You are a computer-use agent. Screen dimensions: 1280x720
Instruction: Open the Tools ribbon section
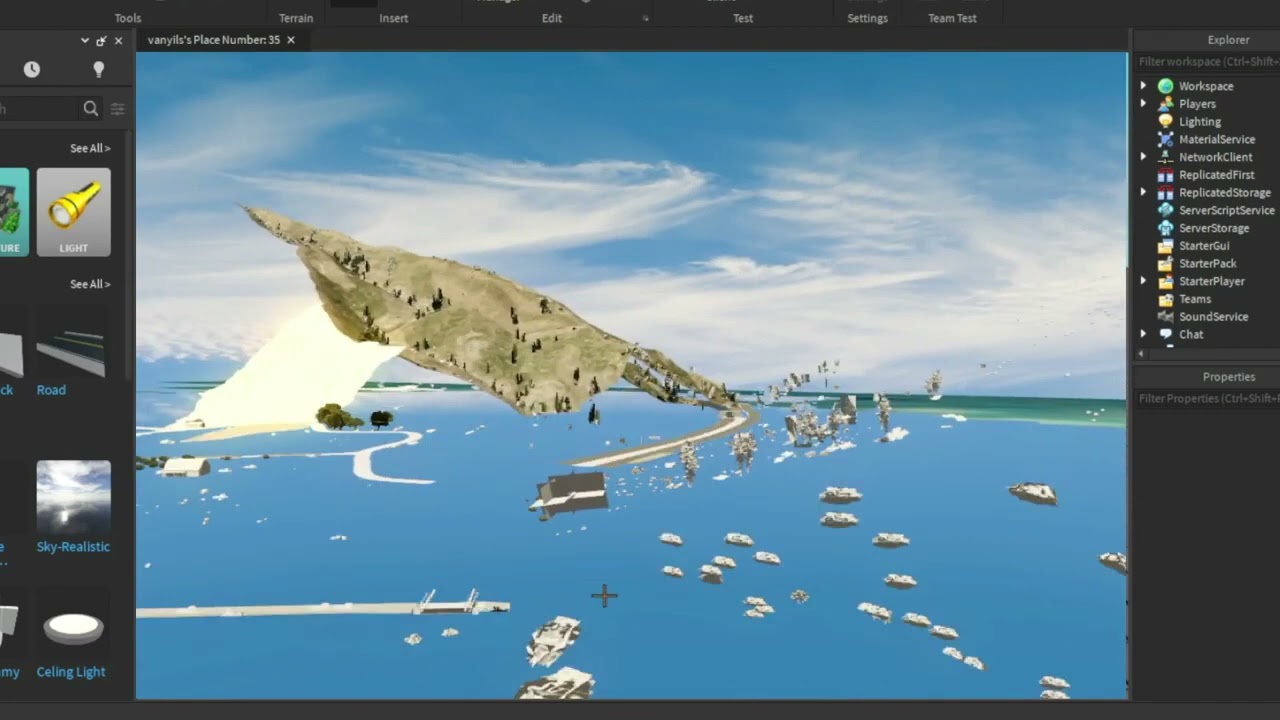(128, 18)
